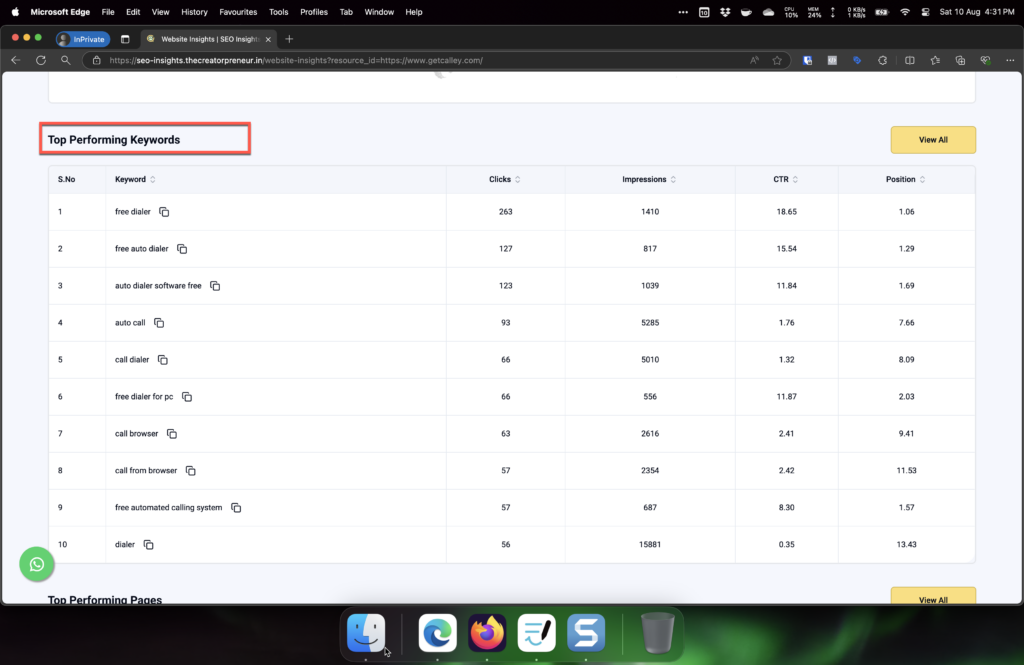Copy the 'call browser' keyword
This screenshot has height=665, width=1024.
point(172,434)
